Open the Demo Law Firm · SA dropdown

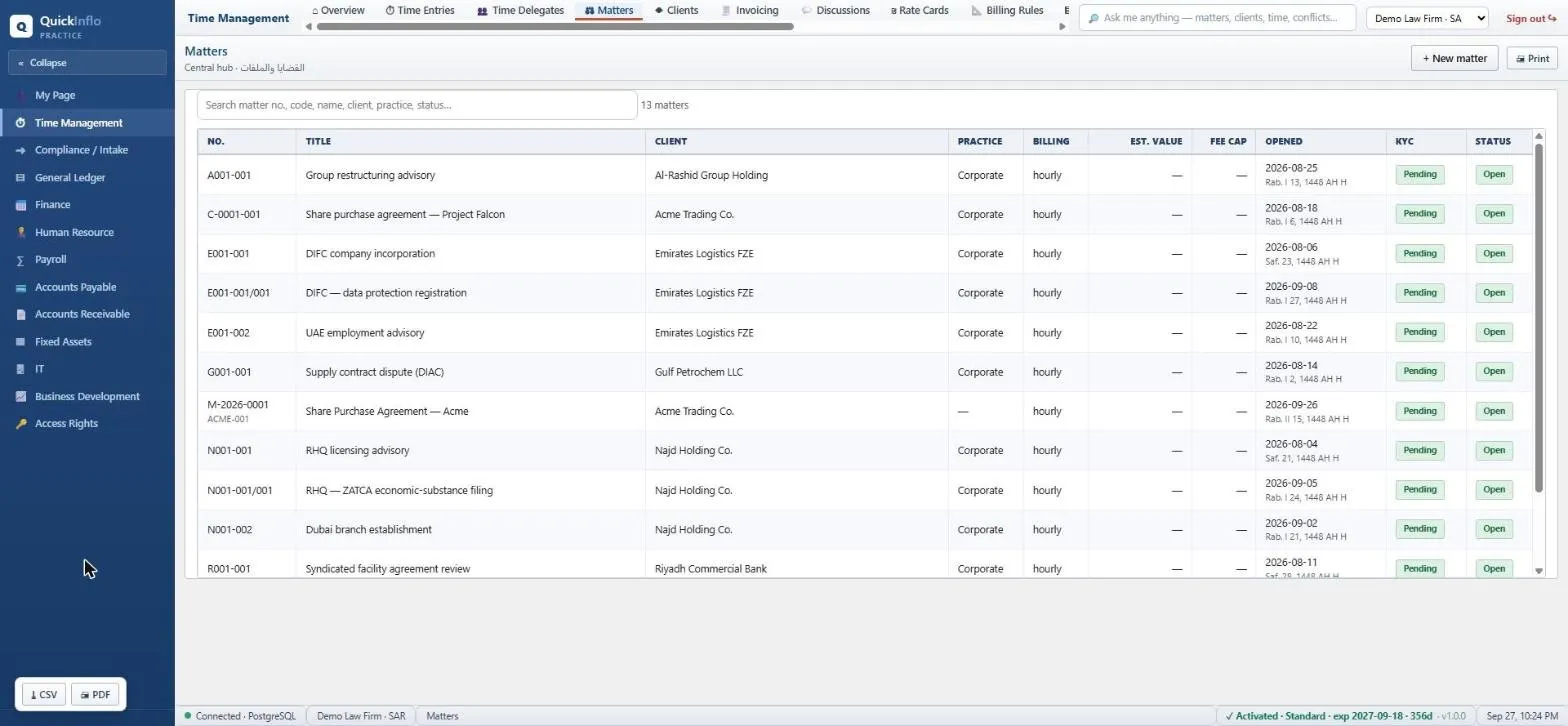(x=1427, y=18)
